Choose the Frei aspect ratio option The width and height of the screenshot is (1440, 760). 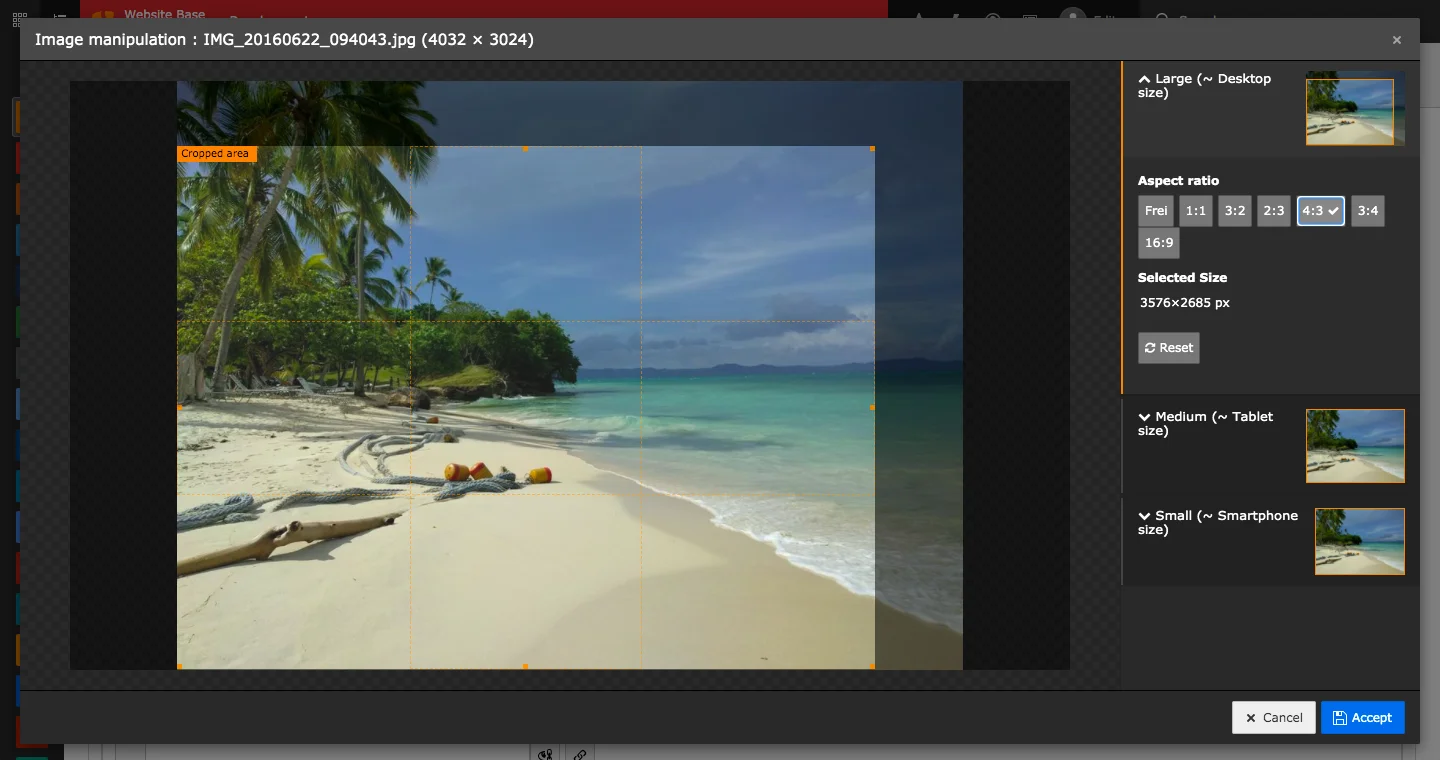coord(1156,210)
